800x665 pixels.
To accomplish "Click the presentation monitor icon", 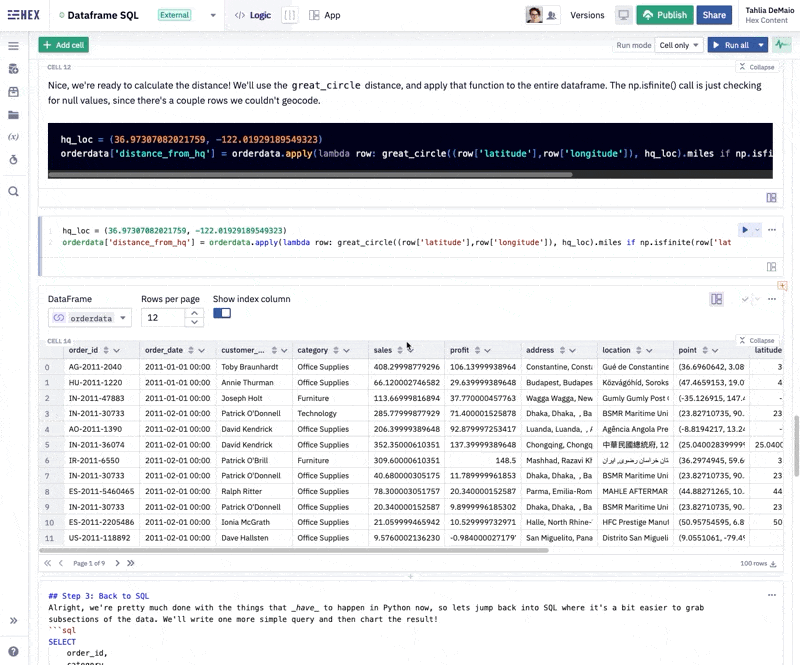I will coord(623,15).
